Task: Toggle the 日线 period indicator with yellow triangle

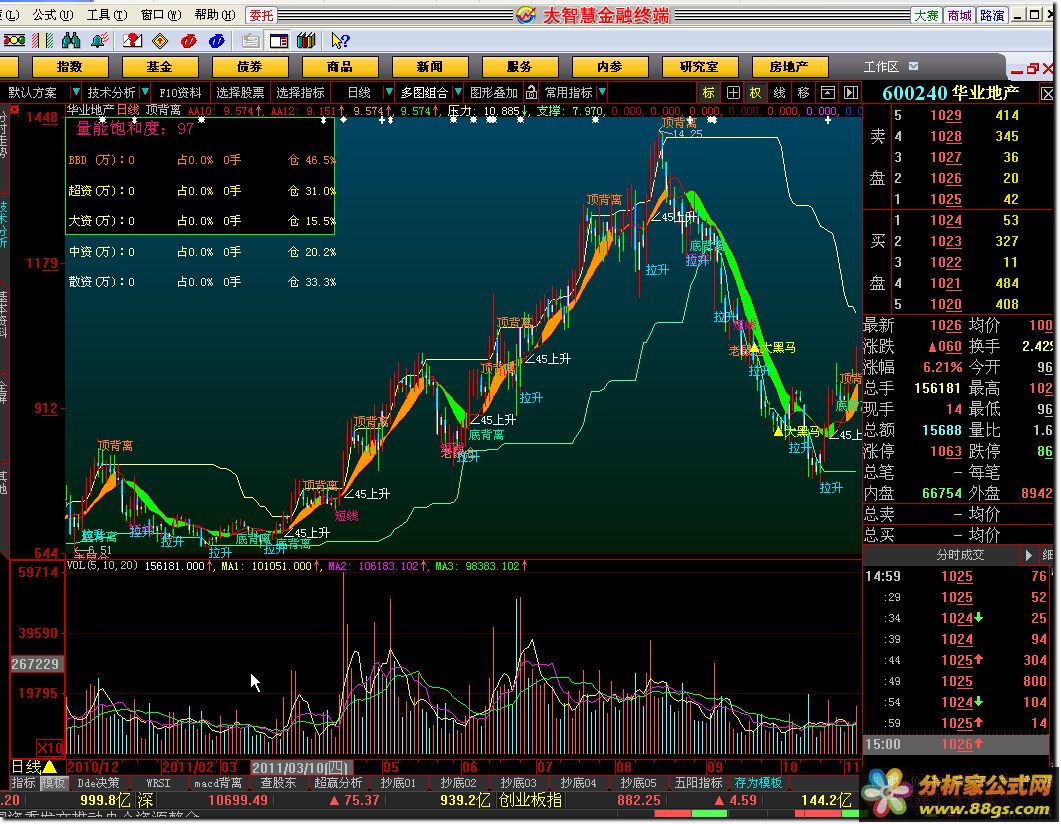Action: click(x=34, y=766)
